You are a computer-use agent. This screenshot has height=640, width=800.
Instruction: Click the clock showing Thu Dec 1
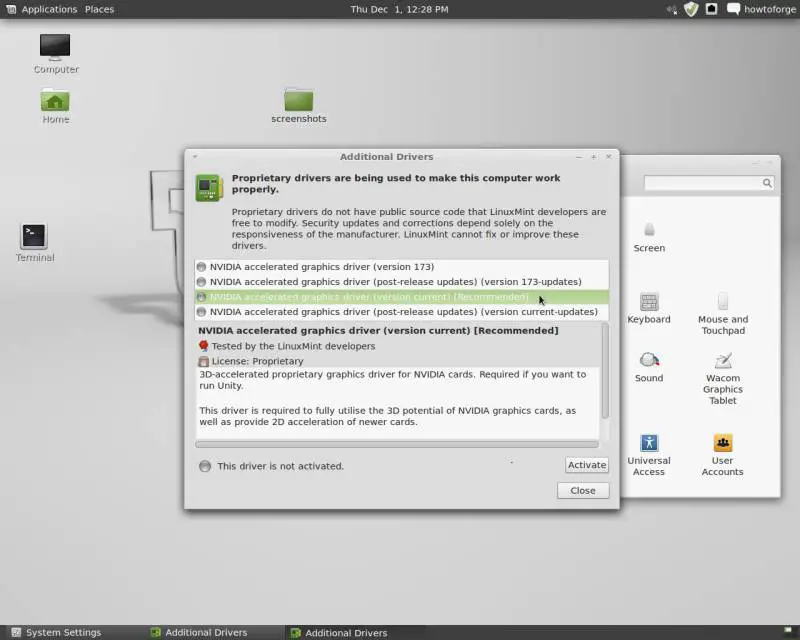[x=399, y=9]
